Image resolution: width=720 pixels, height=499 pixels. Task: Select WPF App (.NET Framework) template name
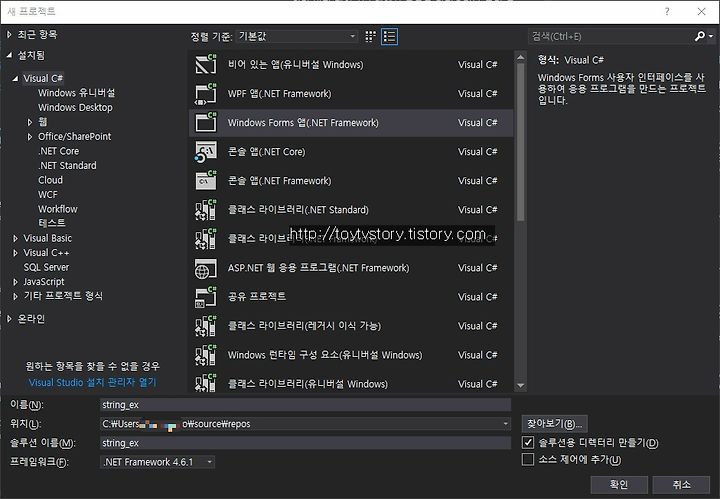tap(280, 94)
